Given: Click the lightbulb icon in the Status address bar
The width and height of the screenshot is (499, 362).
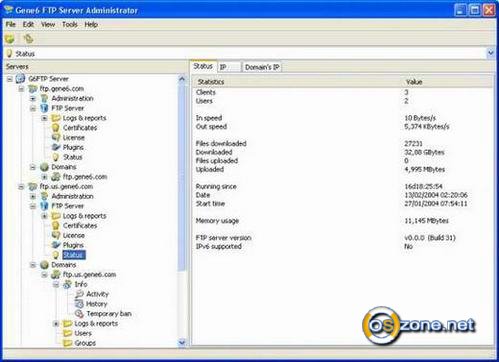Looking at the screenshot, I should click(x=9, y=54).
